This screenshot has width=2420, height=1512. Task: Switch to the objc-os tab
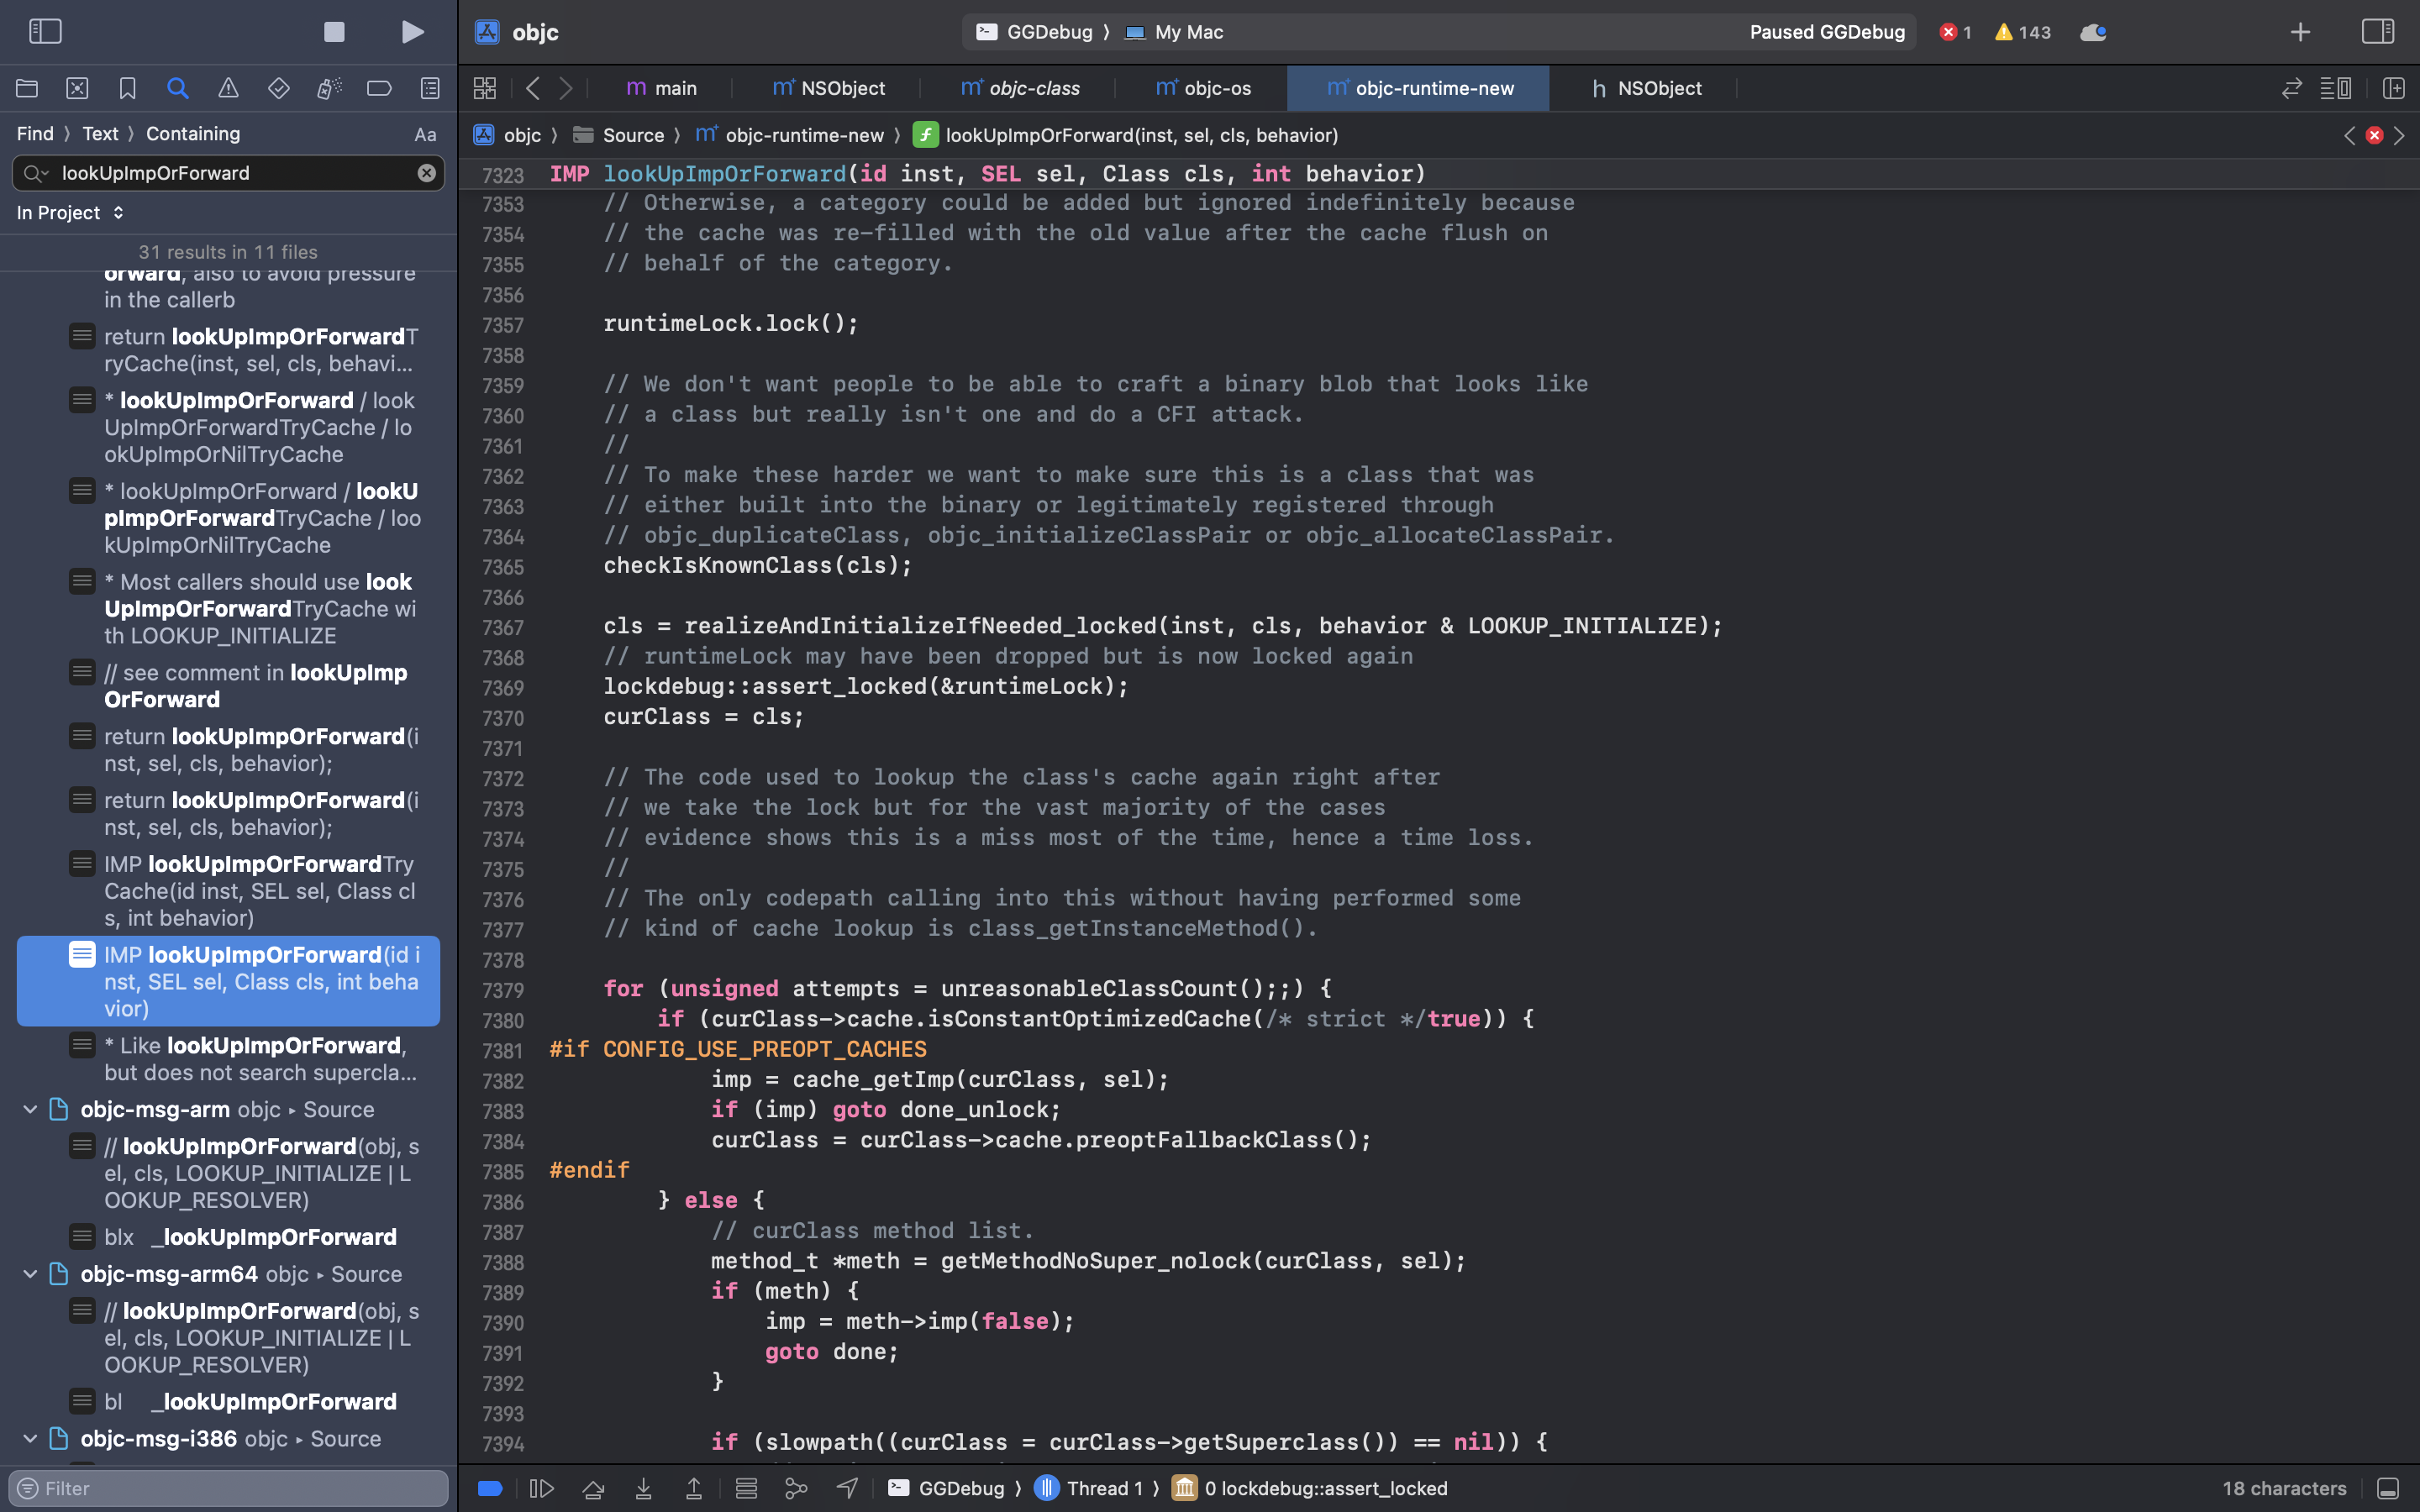(1203, 88)
